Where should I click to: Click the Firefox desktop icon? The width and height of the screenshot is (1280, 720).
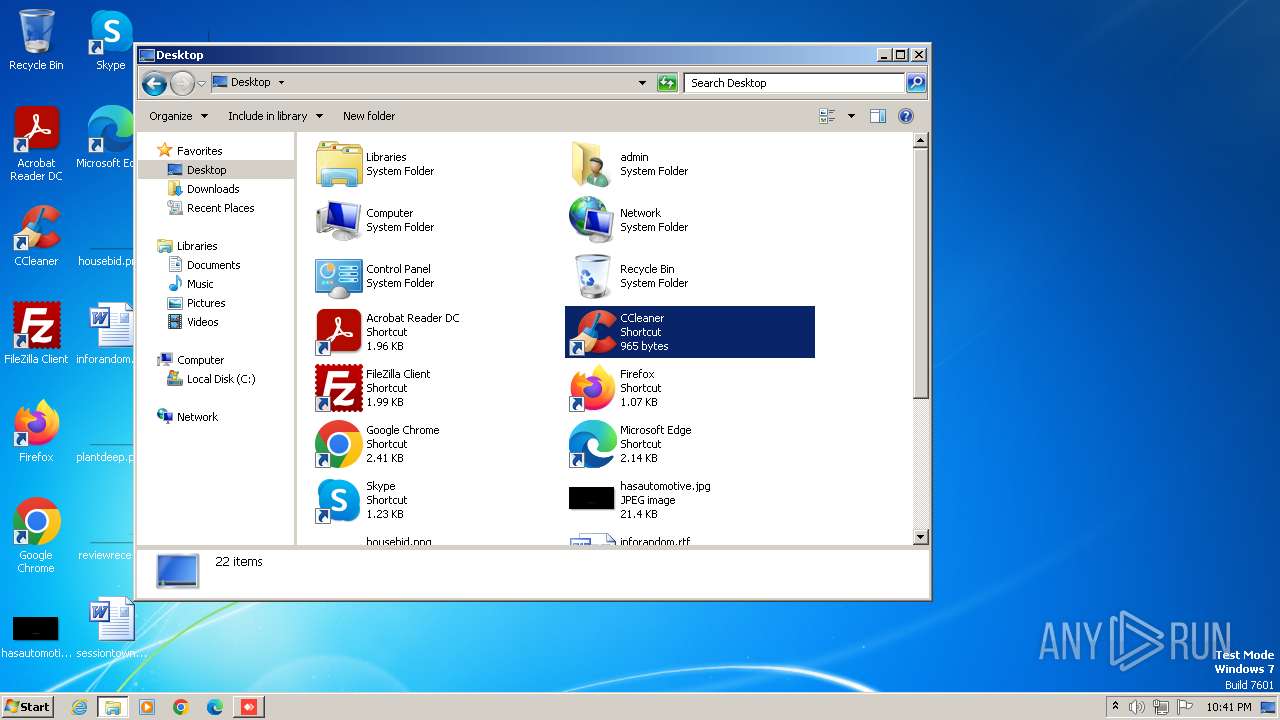point(36,432)
